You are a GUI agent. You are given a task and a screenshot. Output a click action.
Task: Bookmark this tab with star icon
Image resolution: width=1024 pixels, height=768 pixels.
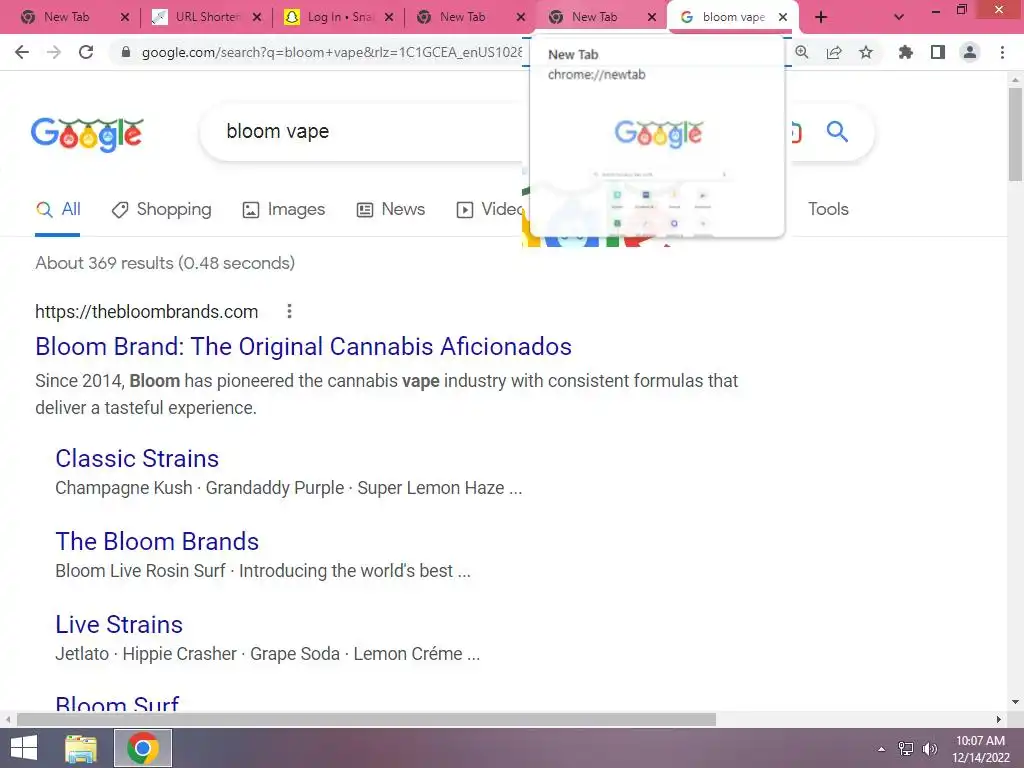point(866,52)
